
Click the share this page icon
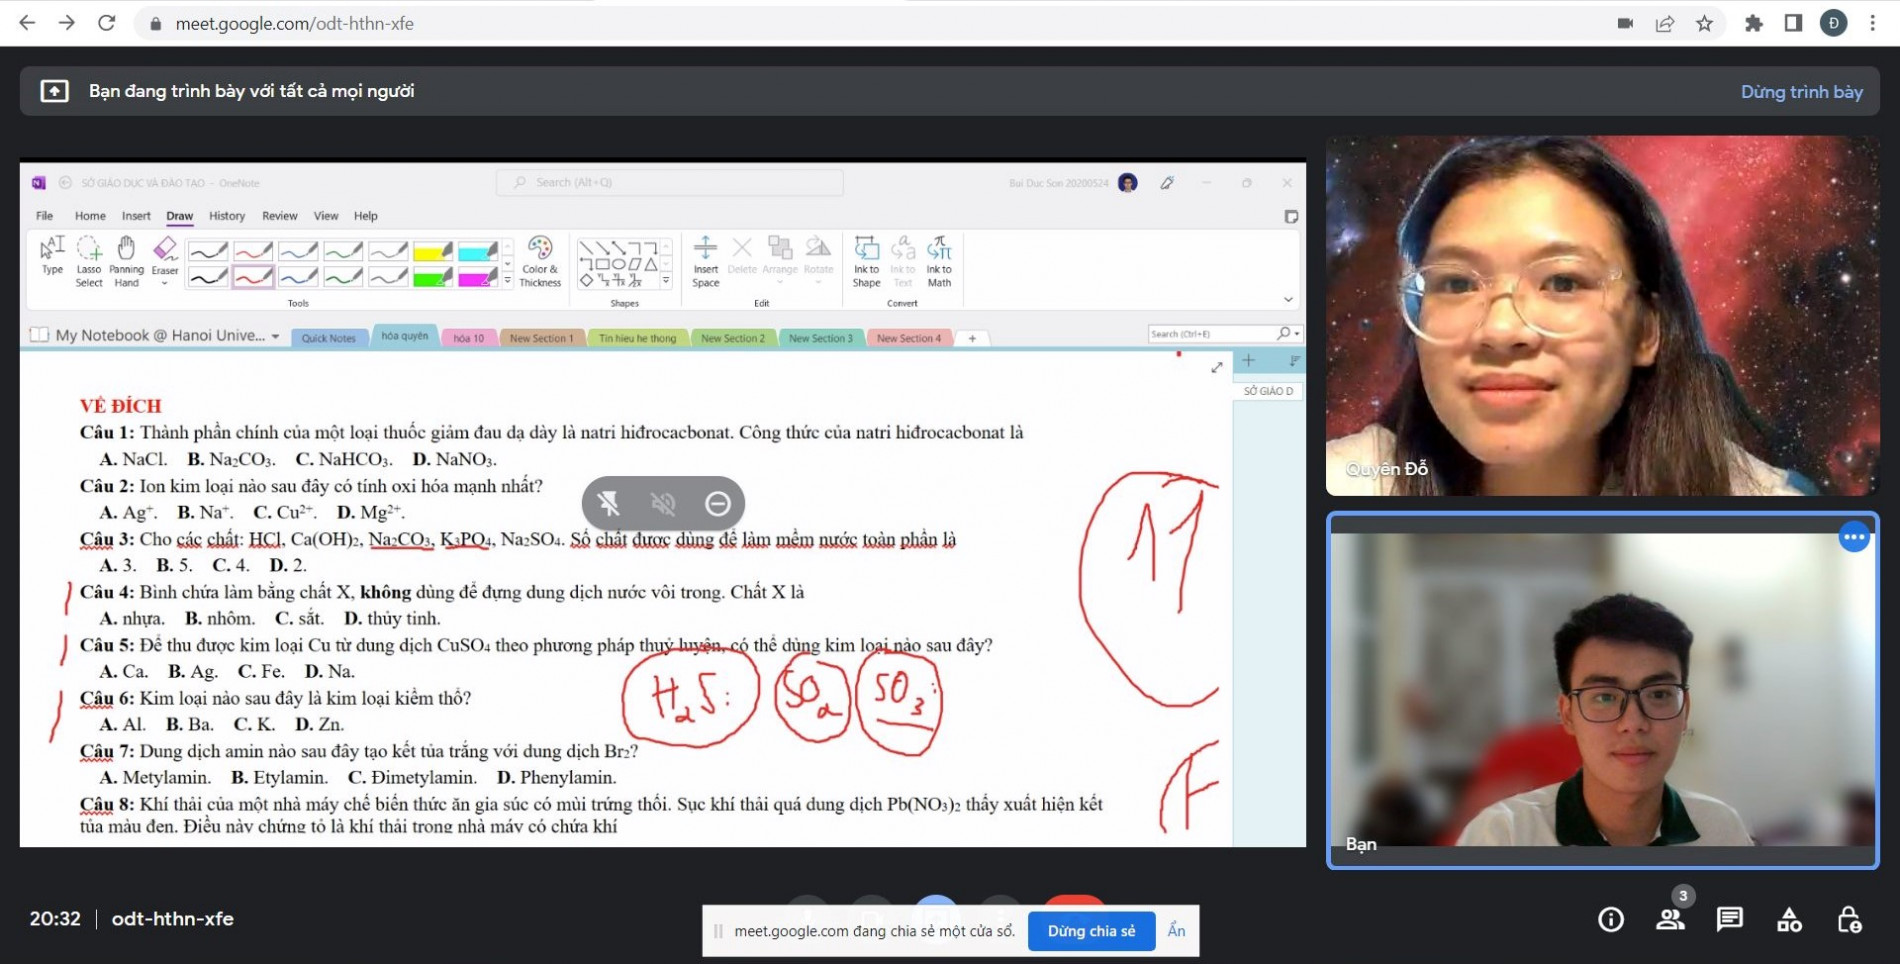coord(1665,23)
